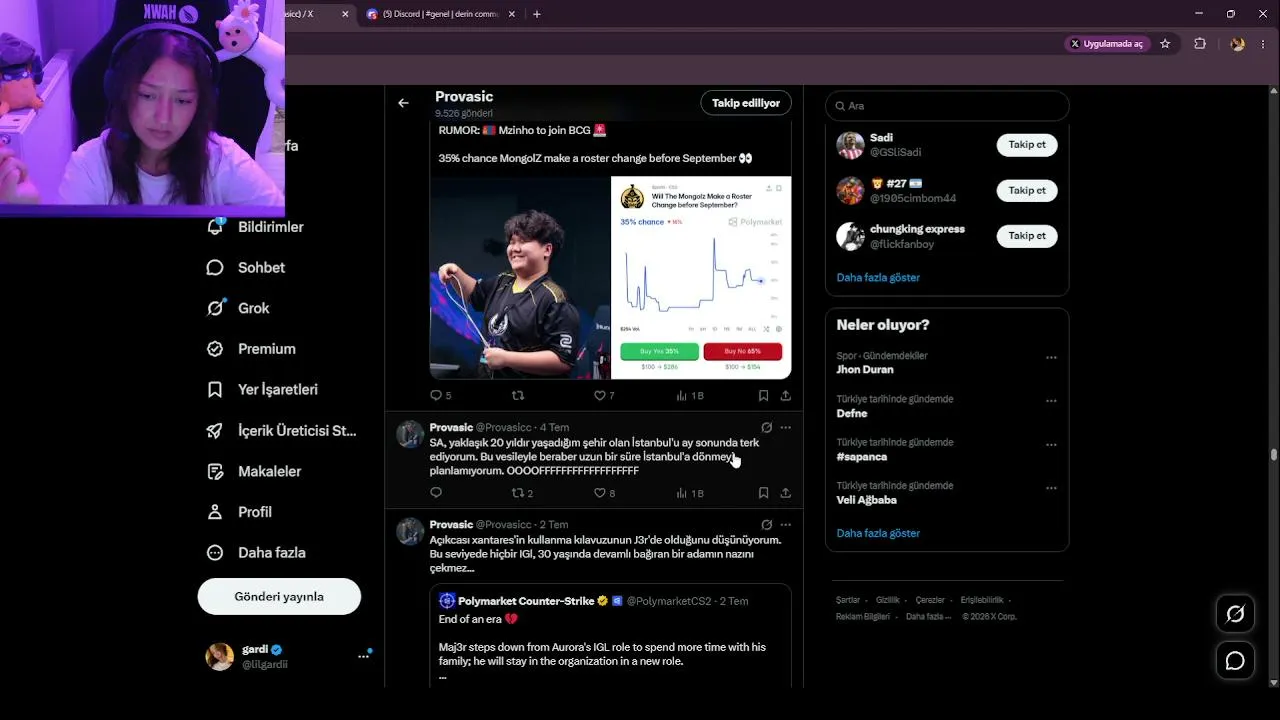Open the quoted Polymarket Counter-Strike post
The image size is (1280, 720).
pyautogui.click(x=611, y=636)
